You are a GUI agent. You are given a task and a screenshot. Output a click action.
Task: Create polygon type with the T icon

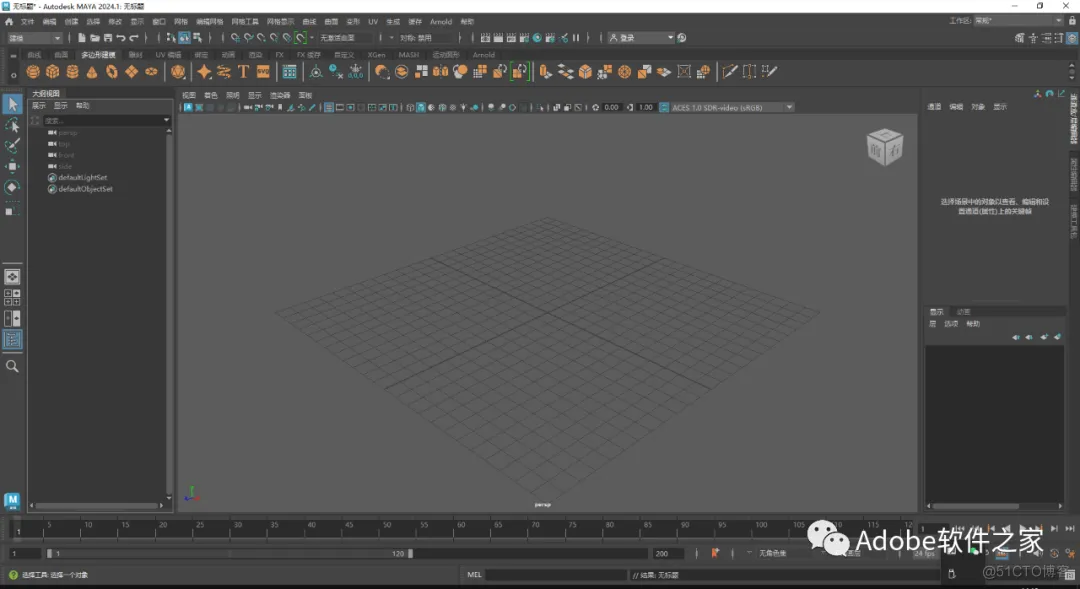pos(243,72)
